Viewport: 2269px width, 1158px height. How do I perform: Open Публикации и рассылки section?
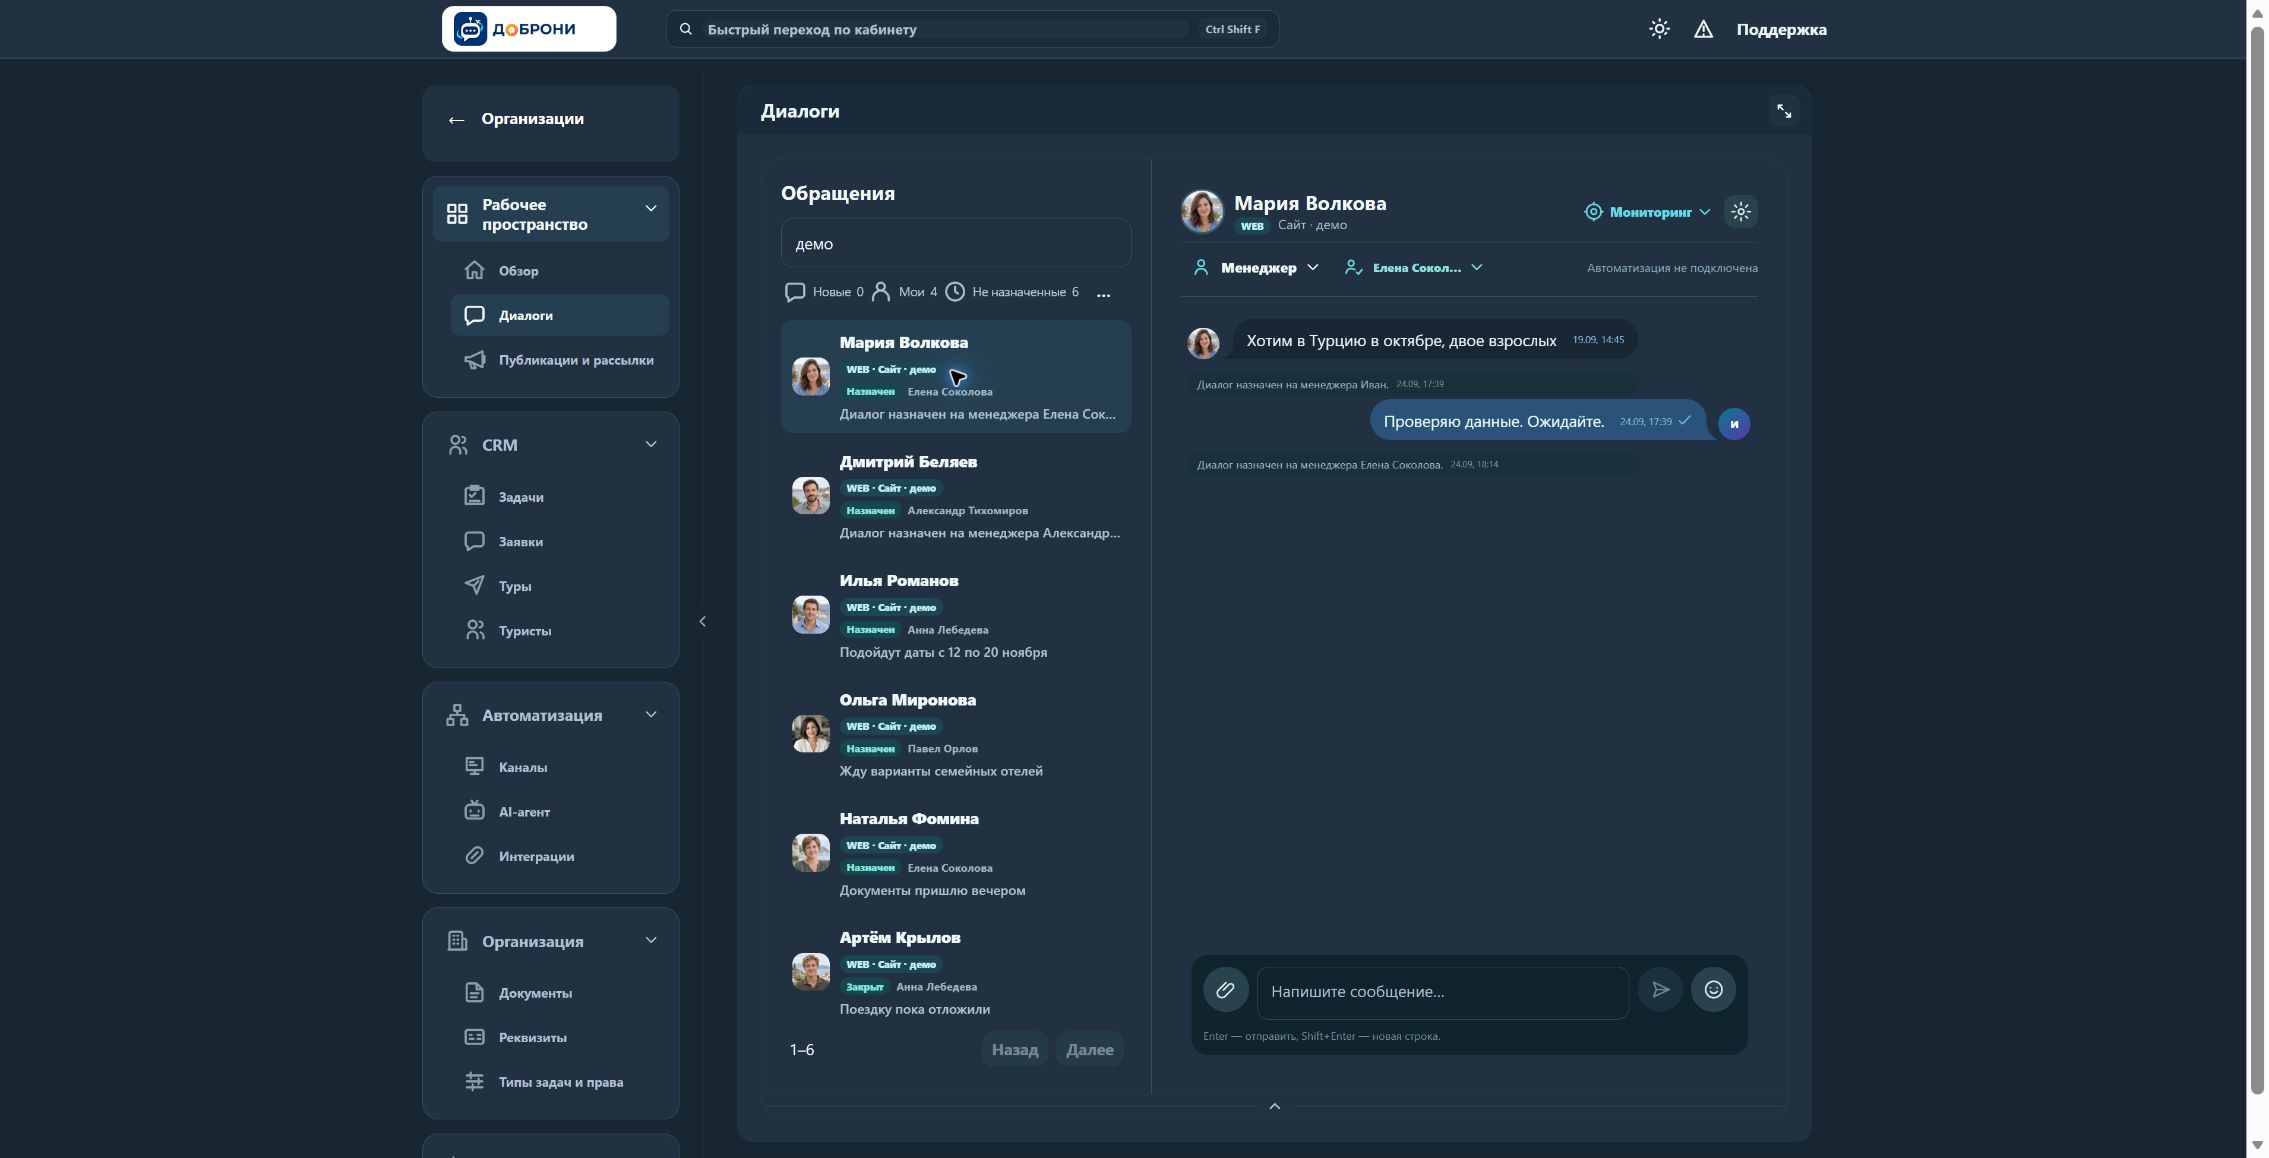point(560,360)
